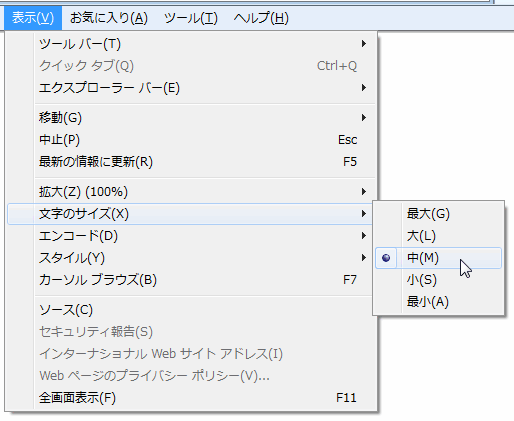Viewport: 514px width, 421px height.
Task: Choose 最大(G) text size
Action: click(x=438, y=214)
